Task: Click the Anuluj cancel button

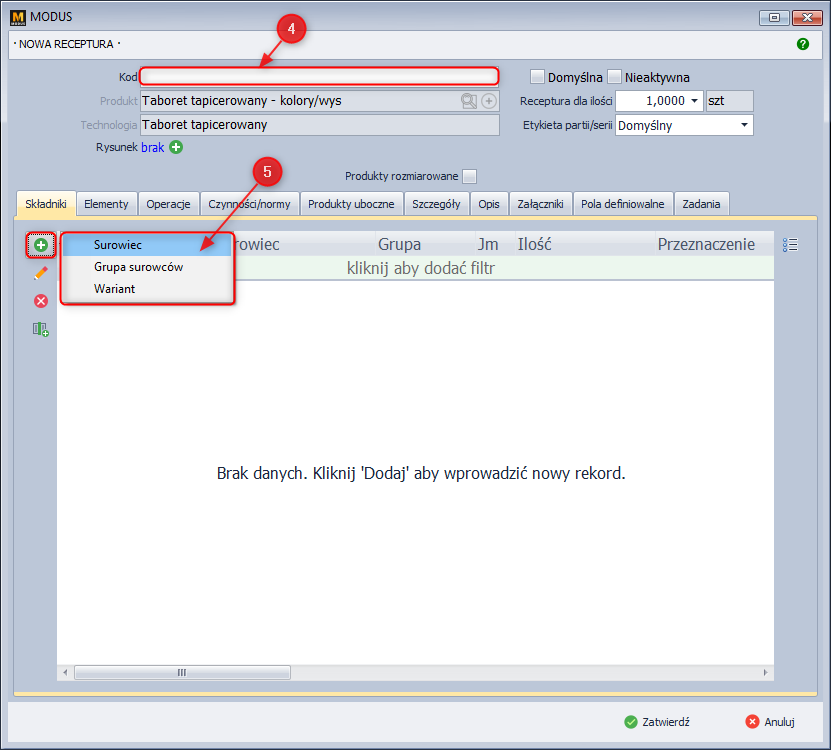Action: pyautogui.click(x=771, y=722)
